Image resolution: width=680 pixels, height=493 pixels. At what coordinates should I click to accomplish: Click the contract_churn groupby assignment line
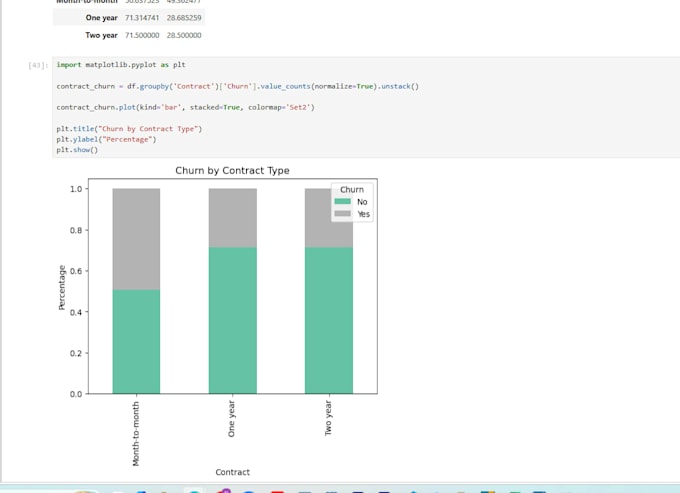(x=238, y=86)
